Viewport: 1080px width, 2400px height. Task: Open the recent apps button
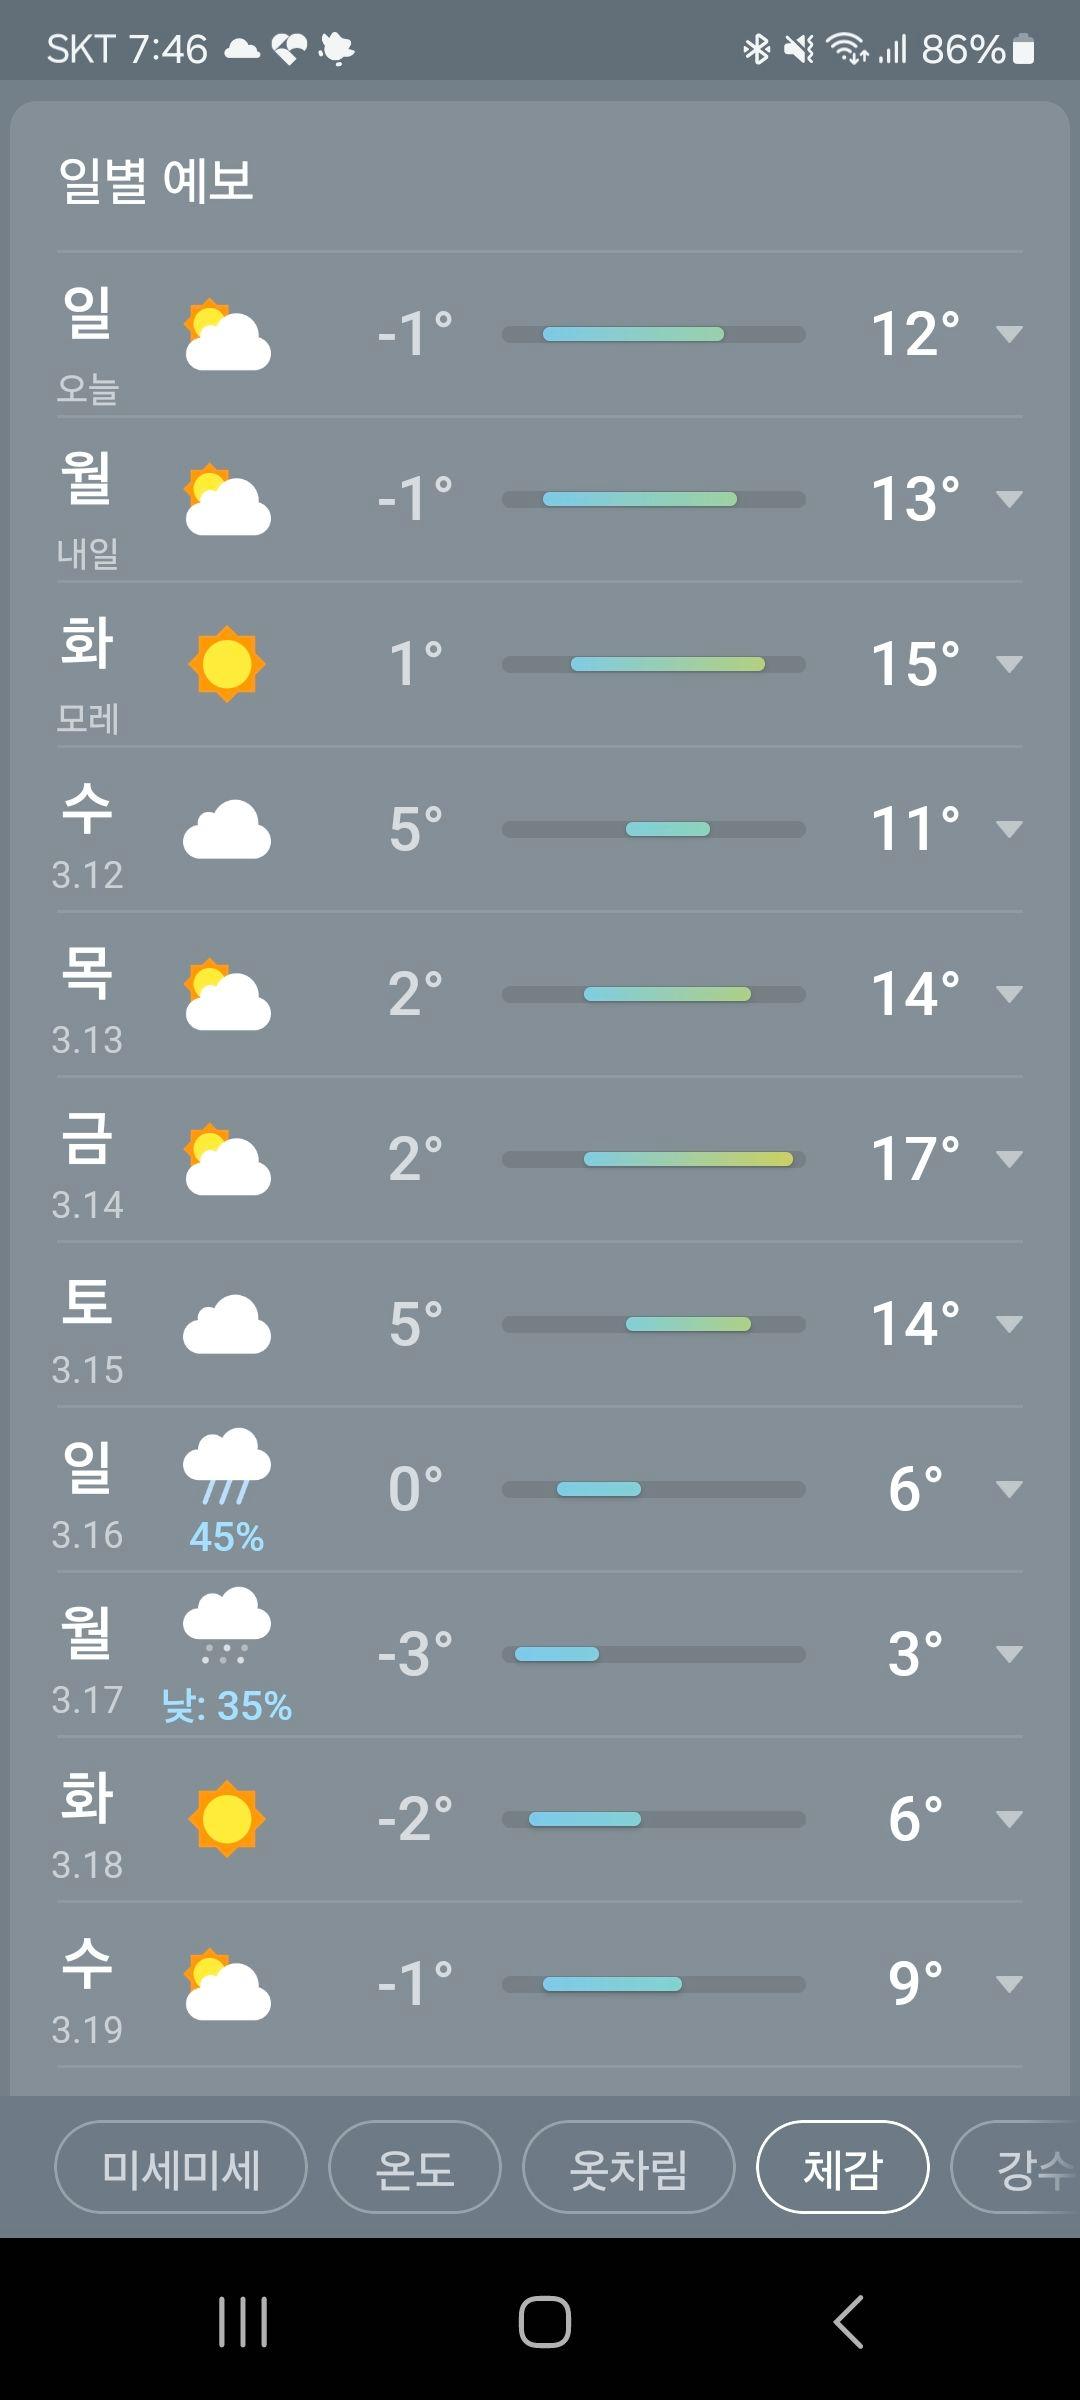243,2321
